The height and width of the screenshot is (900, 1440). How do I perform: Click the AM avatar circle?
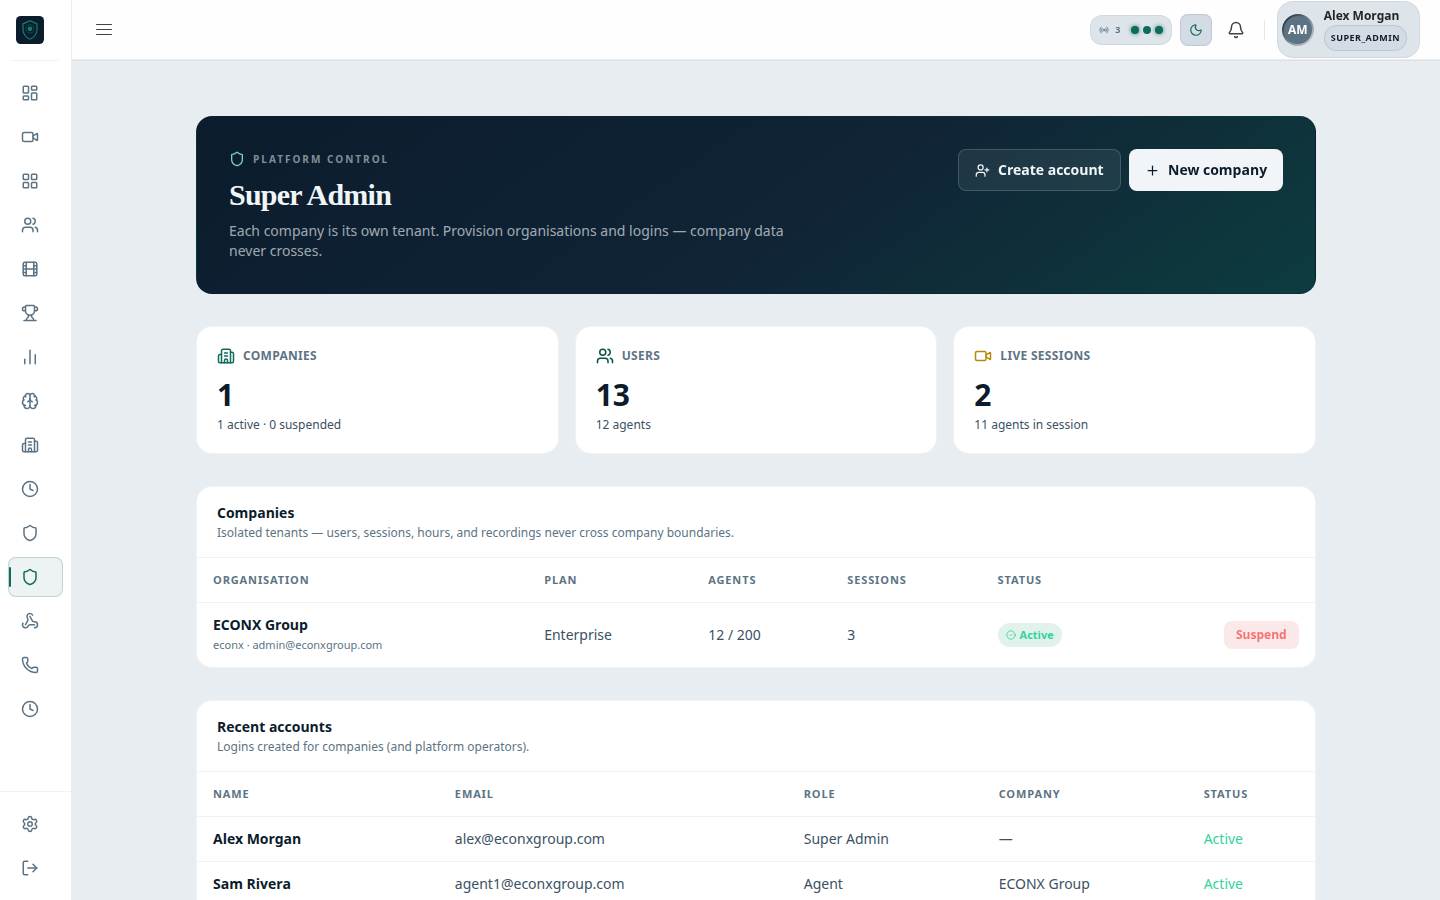1298,30
